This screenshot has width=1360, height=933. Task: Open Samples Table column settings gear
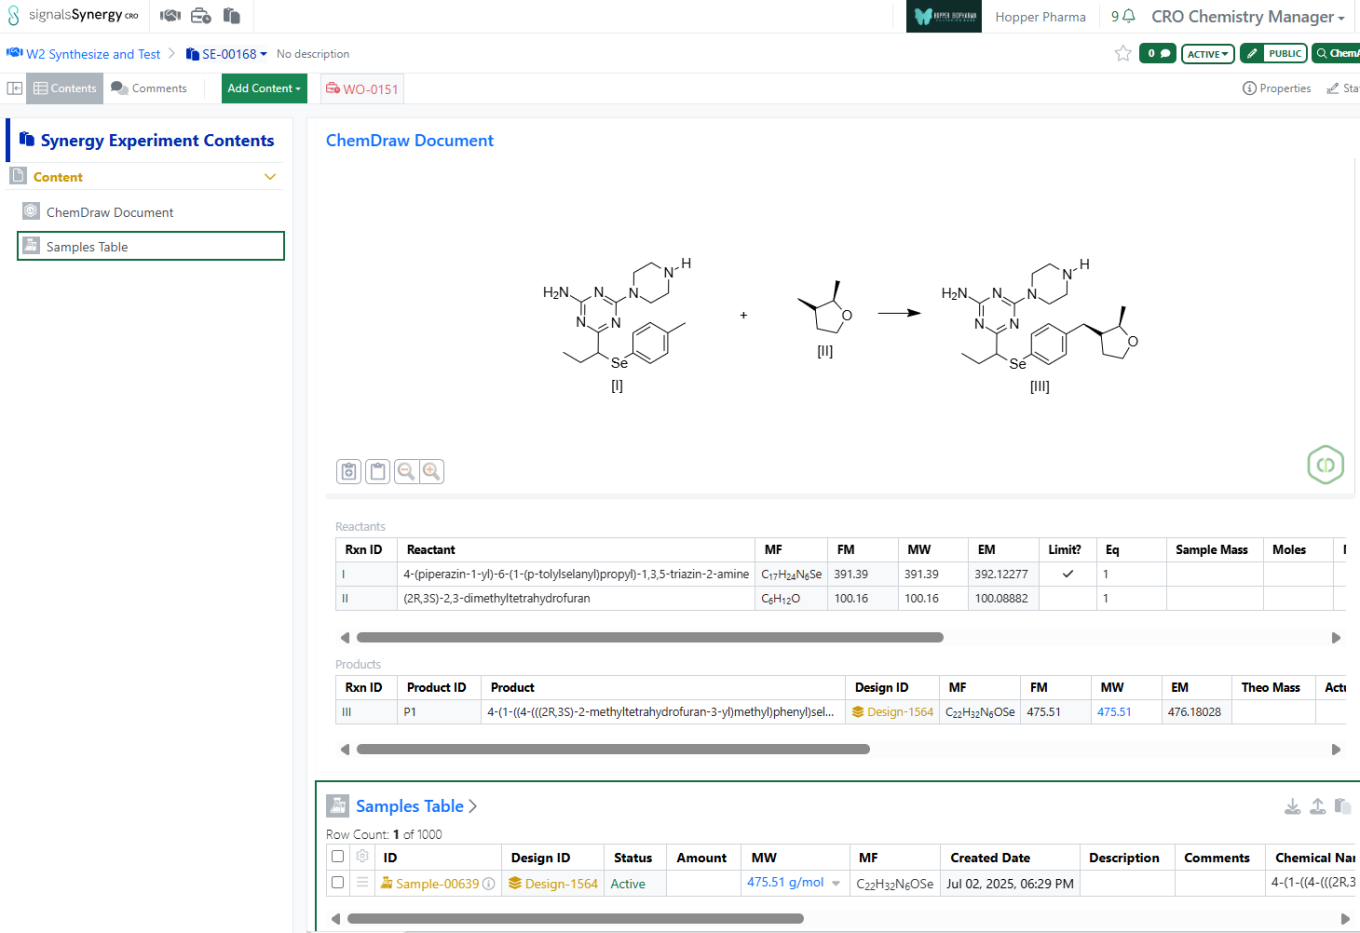[362, 857]
